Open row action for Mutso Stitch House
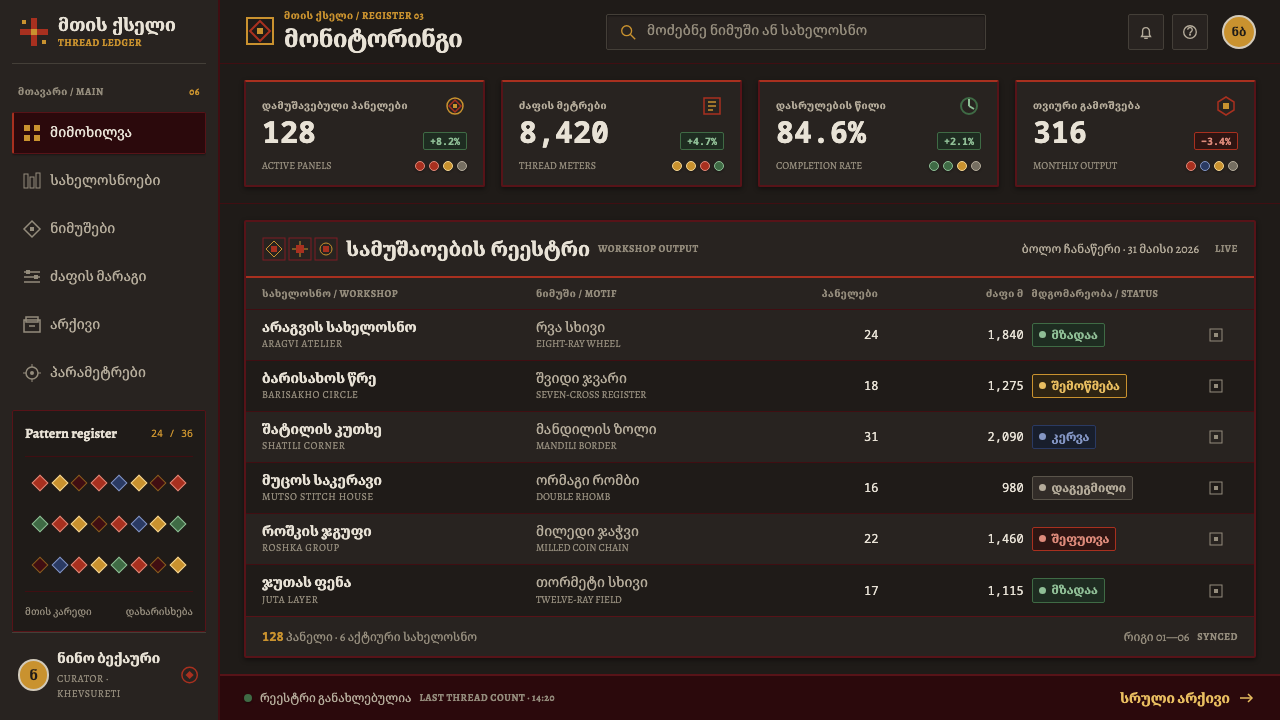 [1216, 488]
